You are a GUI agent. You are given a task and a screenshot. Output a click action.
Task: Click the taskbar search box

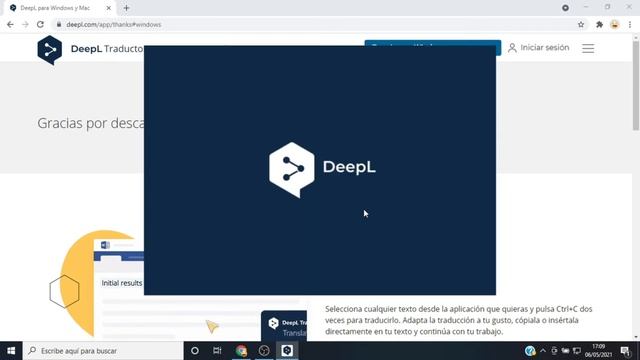pos(103,351)
